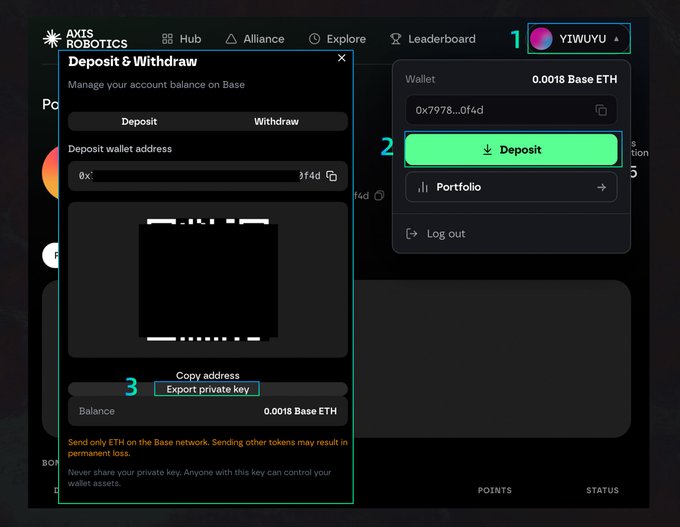Click the POINTS column header
Viewport: 680px width, 527px height.
click(495, 490)
